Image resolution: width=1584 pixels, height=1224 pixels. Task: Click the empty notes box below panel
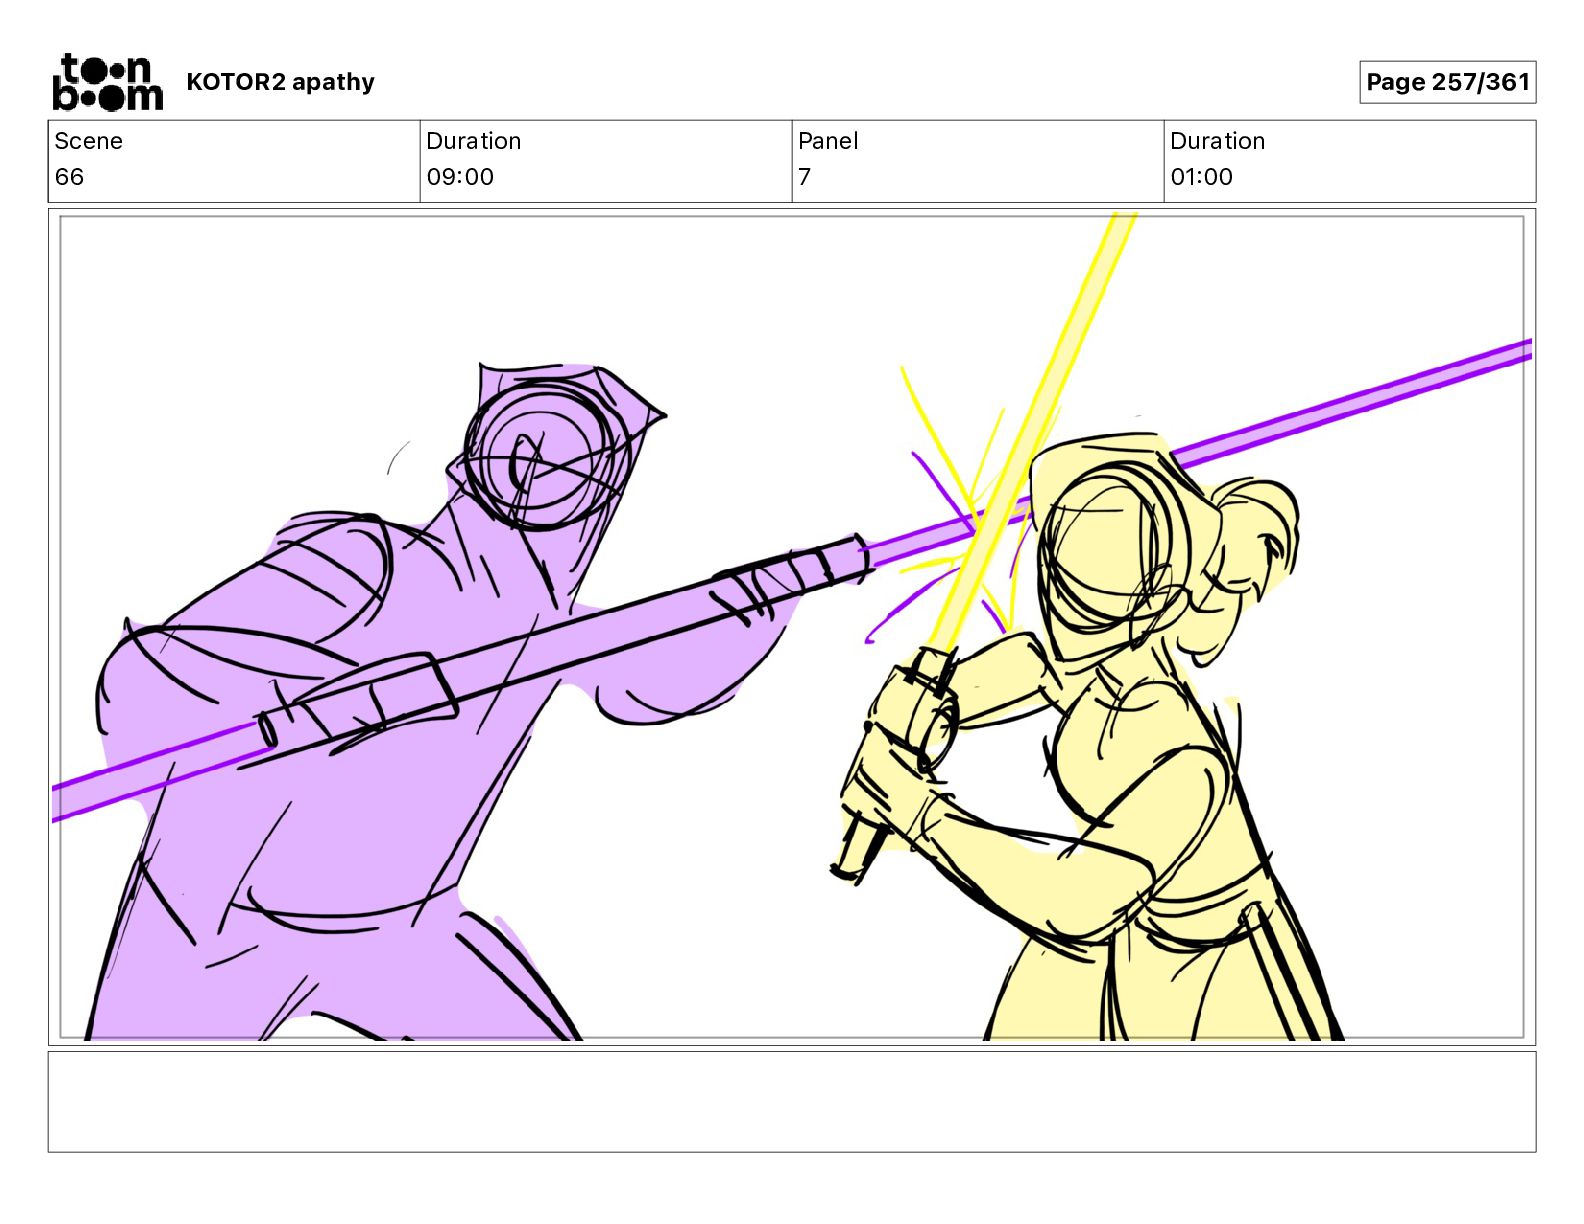click(x=792, y=1101)
